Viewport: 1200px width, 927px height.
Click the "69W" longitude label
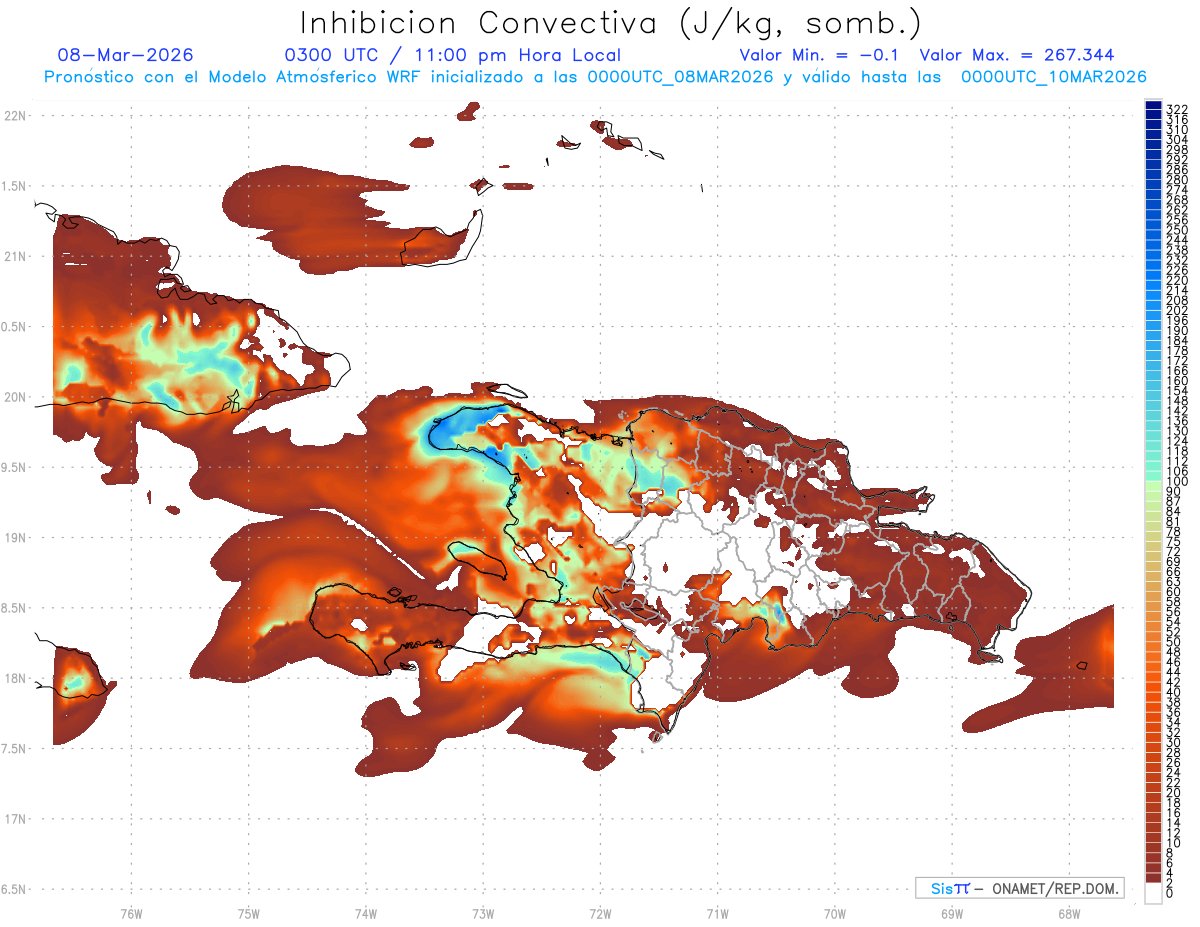tap(952, 913)
